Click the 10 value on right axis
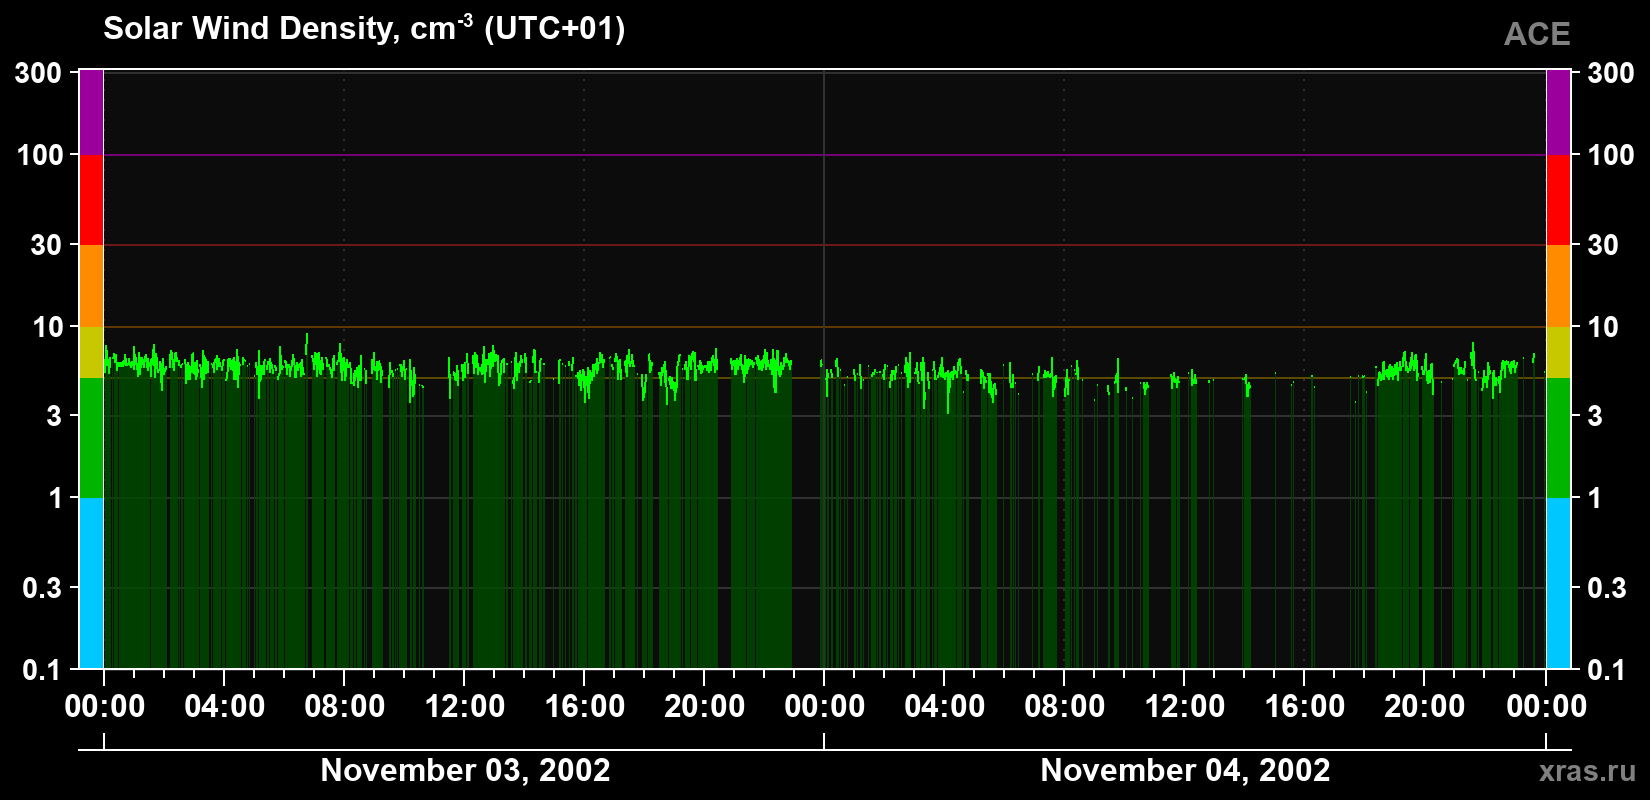1650x800 pixels. click(x=1603, y=327)
